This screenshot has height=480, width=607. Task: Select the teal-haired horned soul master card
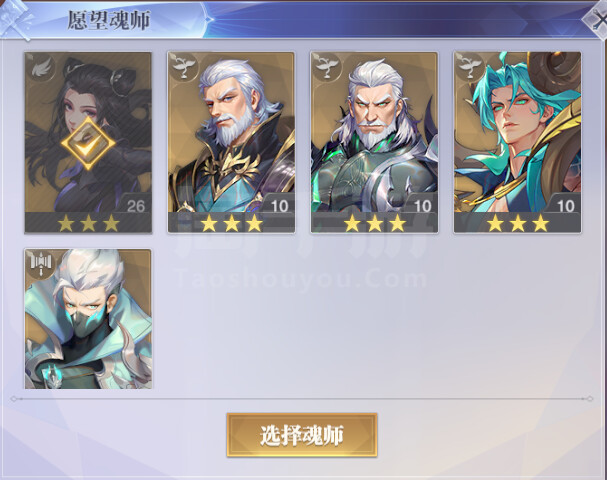click(x=518, y=143)
